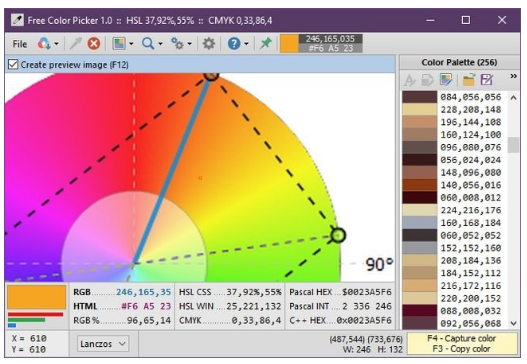Screen dimensions: 527x364
Task: Select palette entry 216,172,116
Action: pyautogui.click(x=455, y=286)
